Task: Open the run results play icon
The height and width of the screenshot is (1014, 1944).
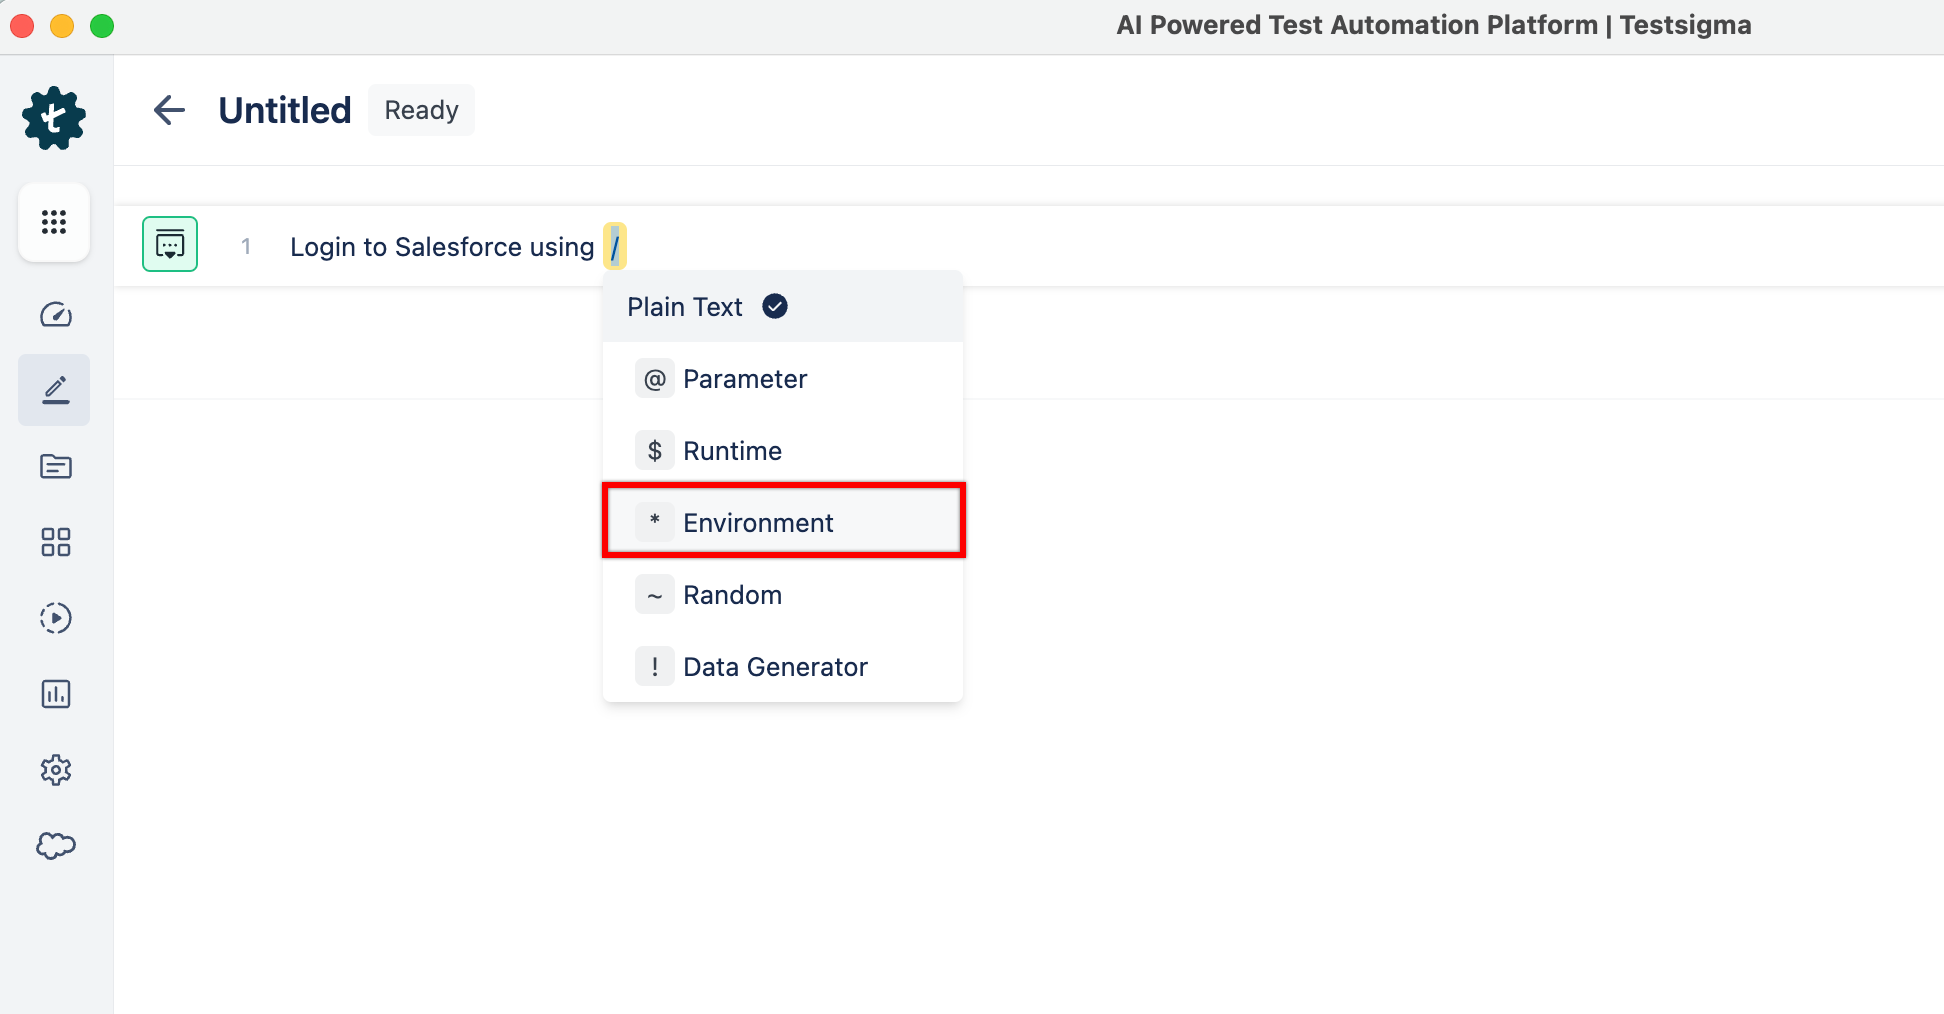Action: click(x=56, y=618)
